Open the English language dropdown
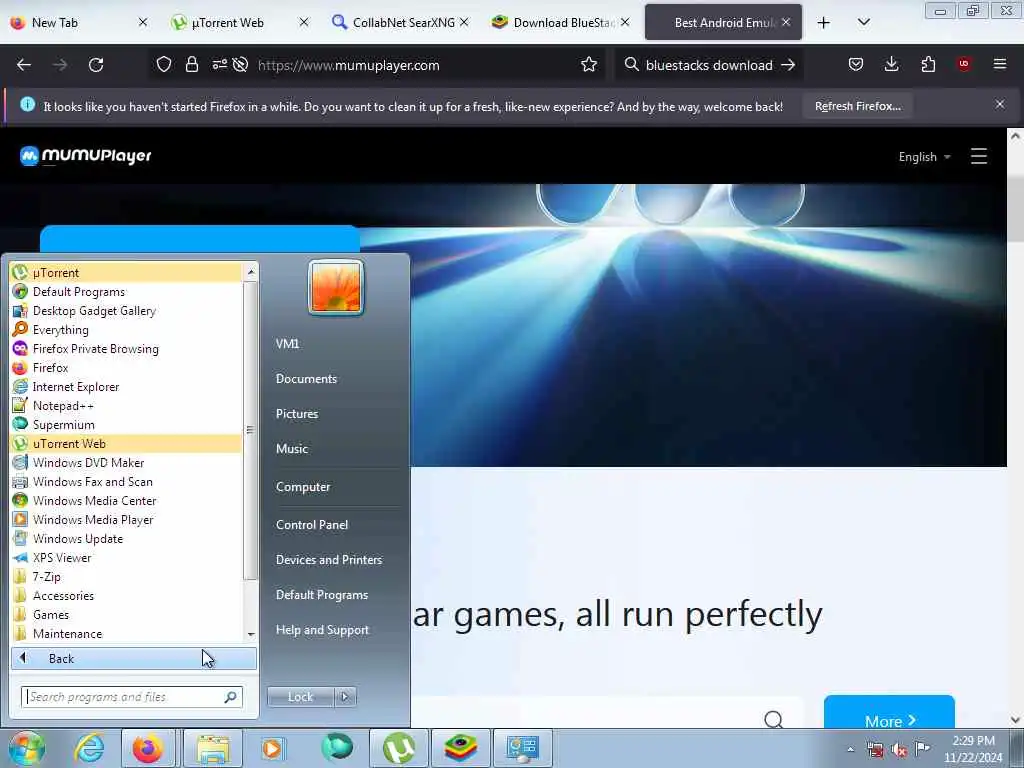This screenshot has width=1024, height=768. coord(924,157)
